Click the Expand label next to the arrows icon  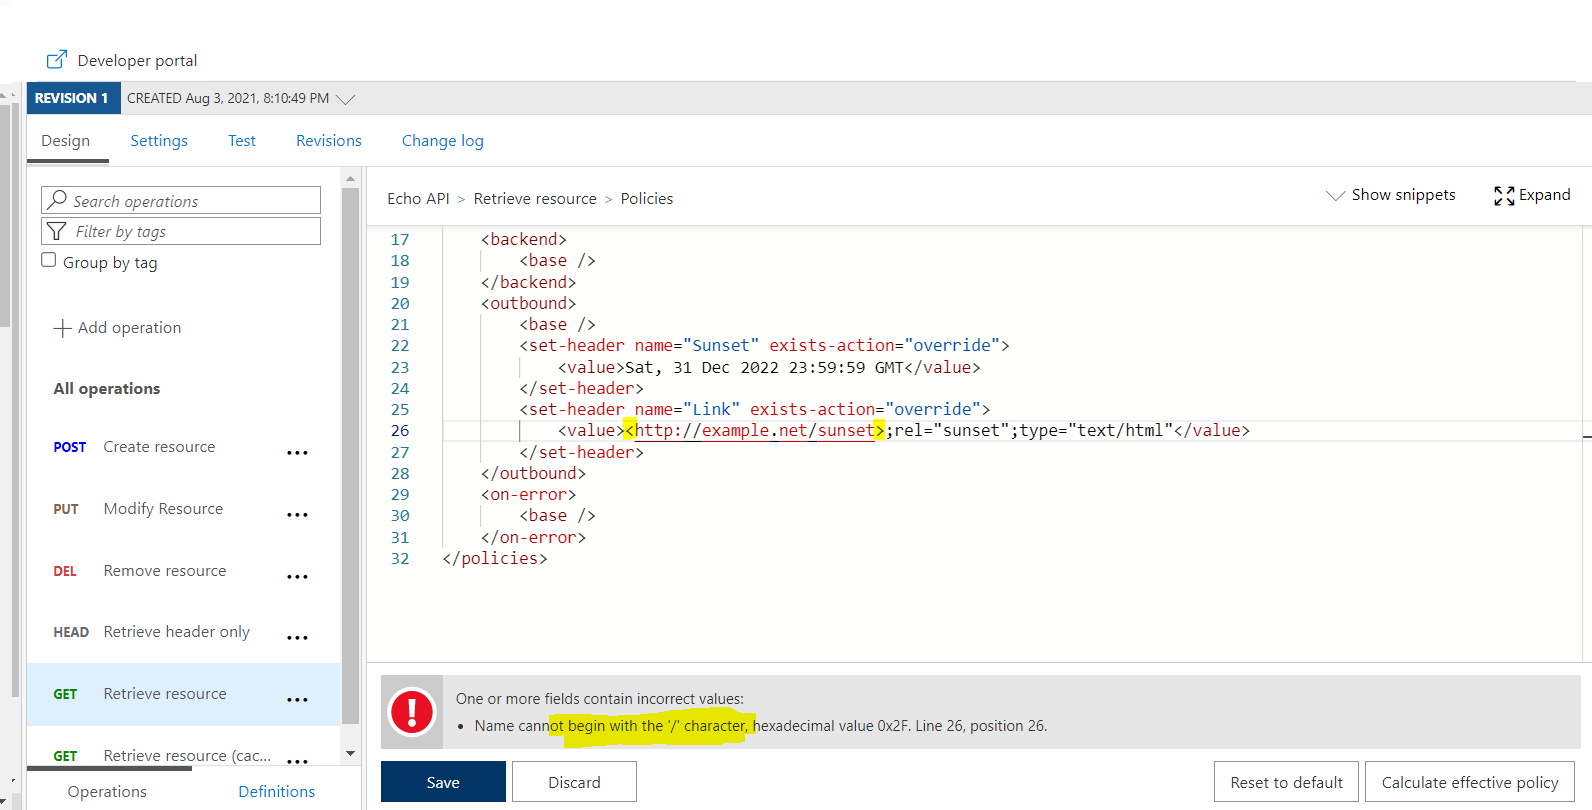(x=1545, y=195)
